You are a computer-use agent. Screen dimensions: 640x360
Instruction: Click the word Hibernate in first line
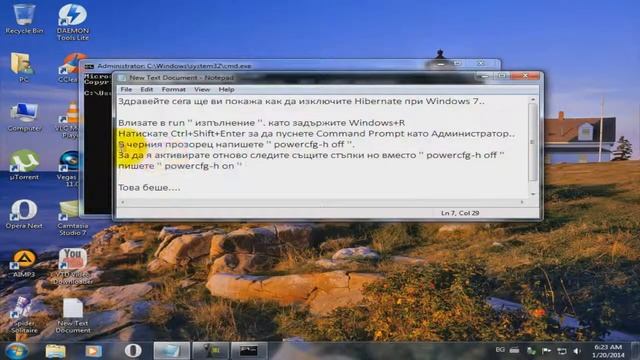pos(378,101)
